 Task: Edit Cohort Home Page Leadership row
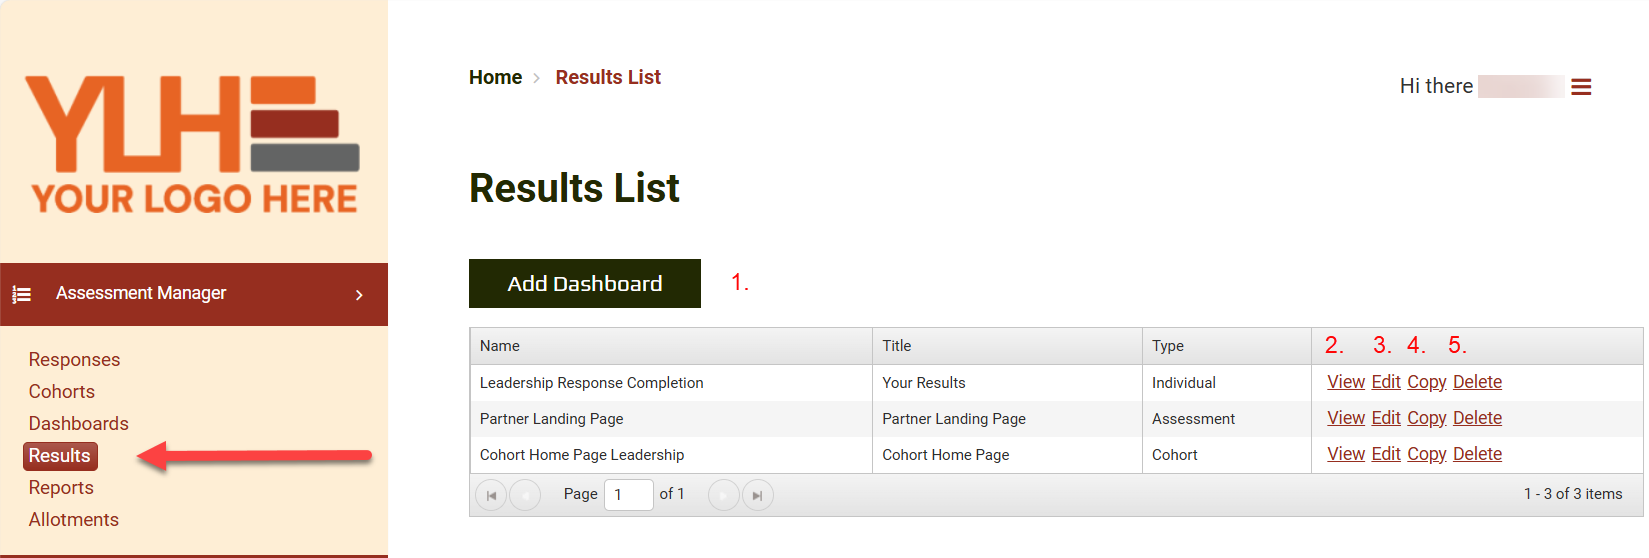[x=1386, y=454]
